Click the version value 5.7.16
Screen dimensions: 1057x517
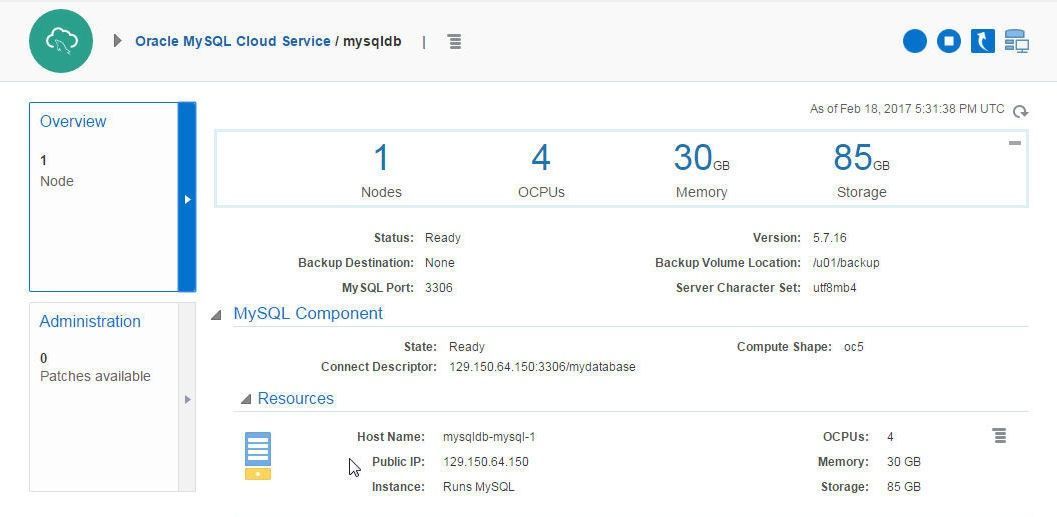[830, 238]
